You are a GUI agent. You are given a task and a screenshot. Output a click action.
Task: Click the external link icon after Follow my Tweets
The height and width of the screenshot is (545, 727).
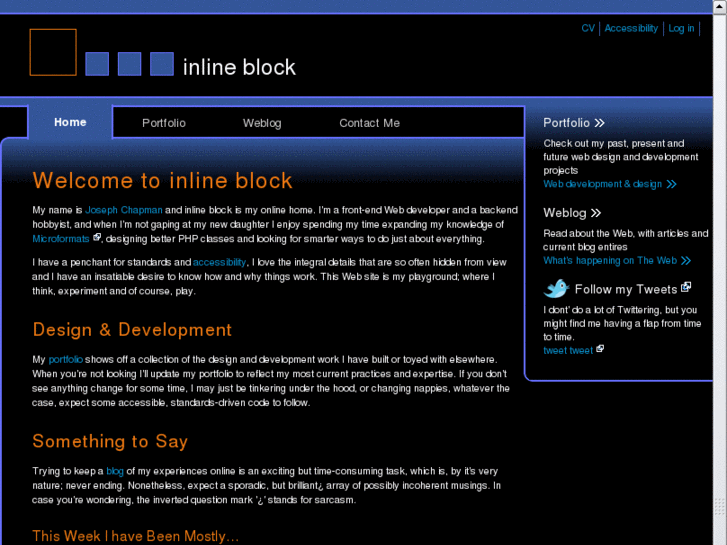(686, 287)
